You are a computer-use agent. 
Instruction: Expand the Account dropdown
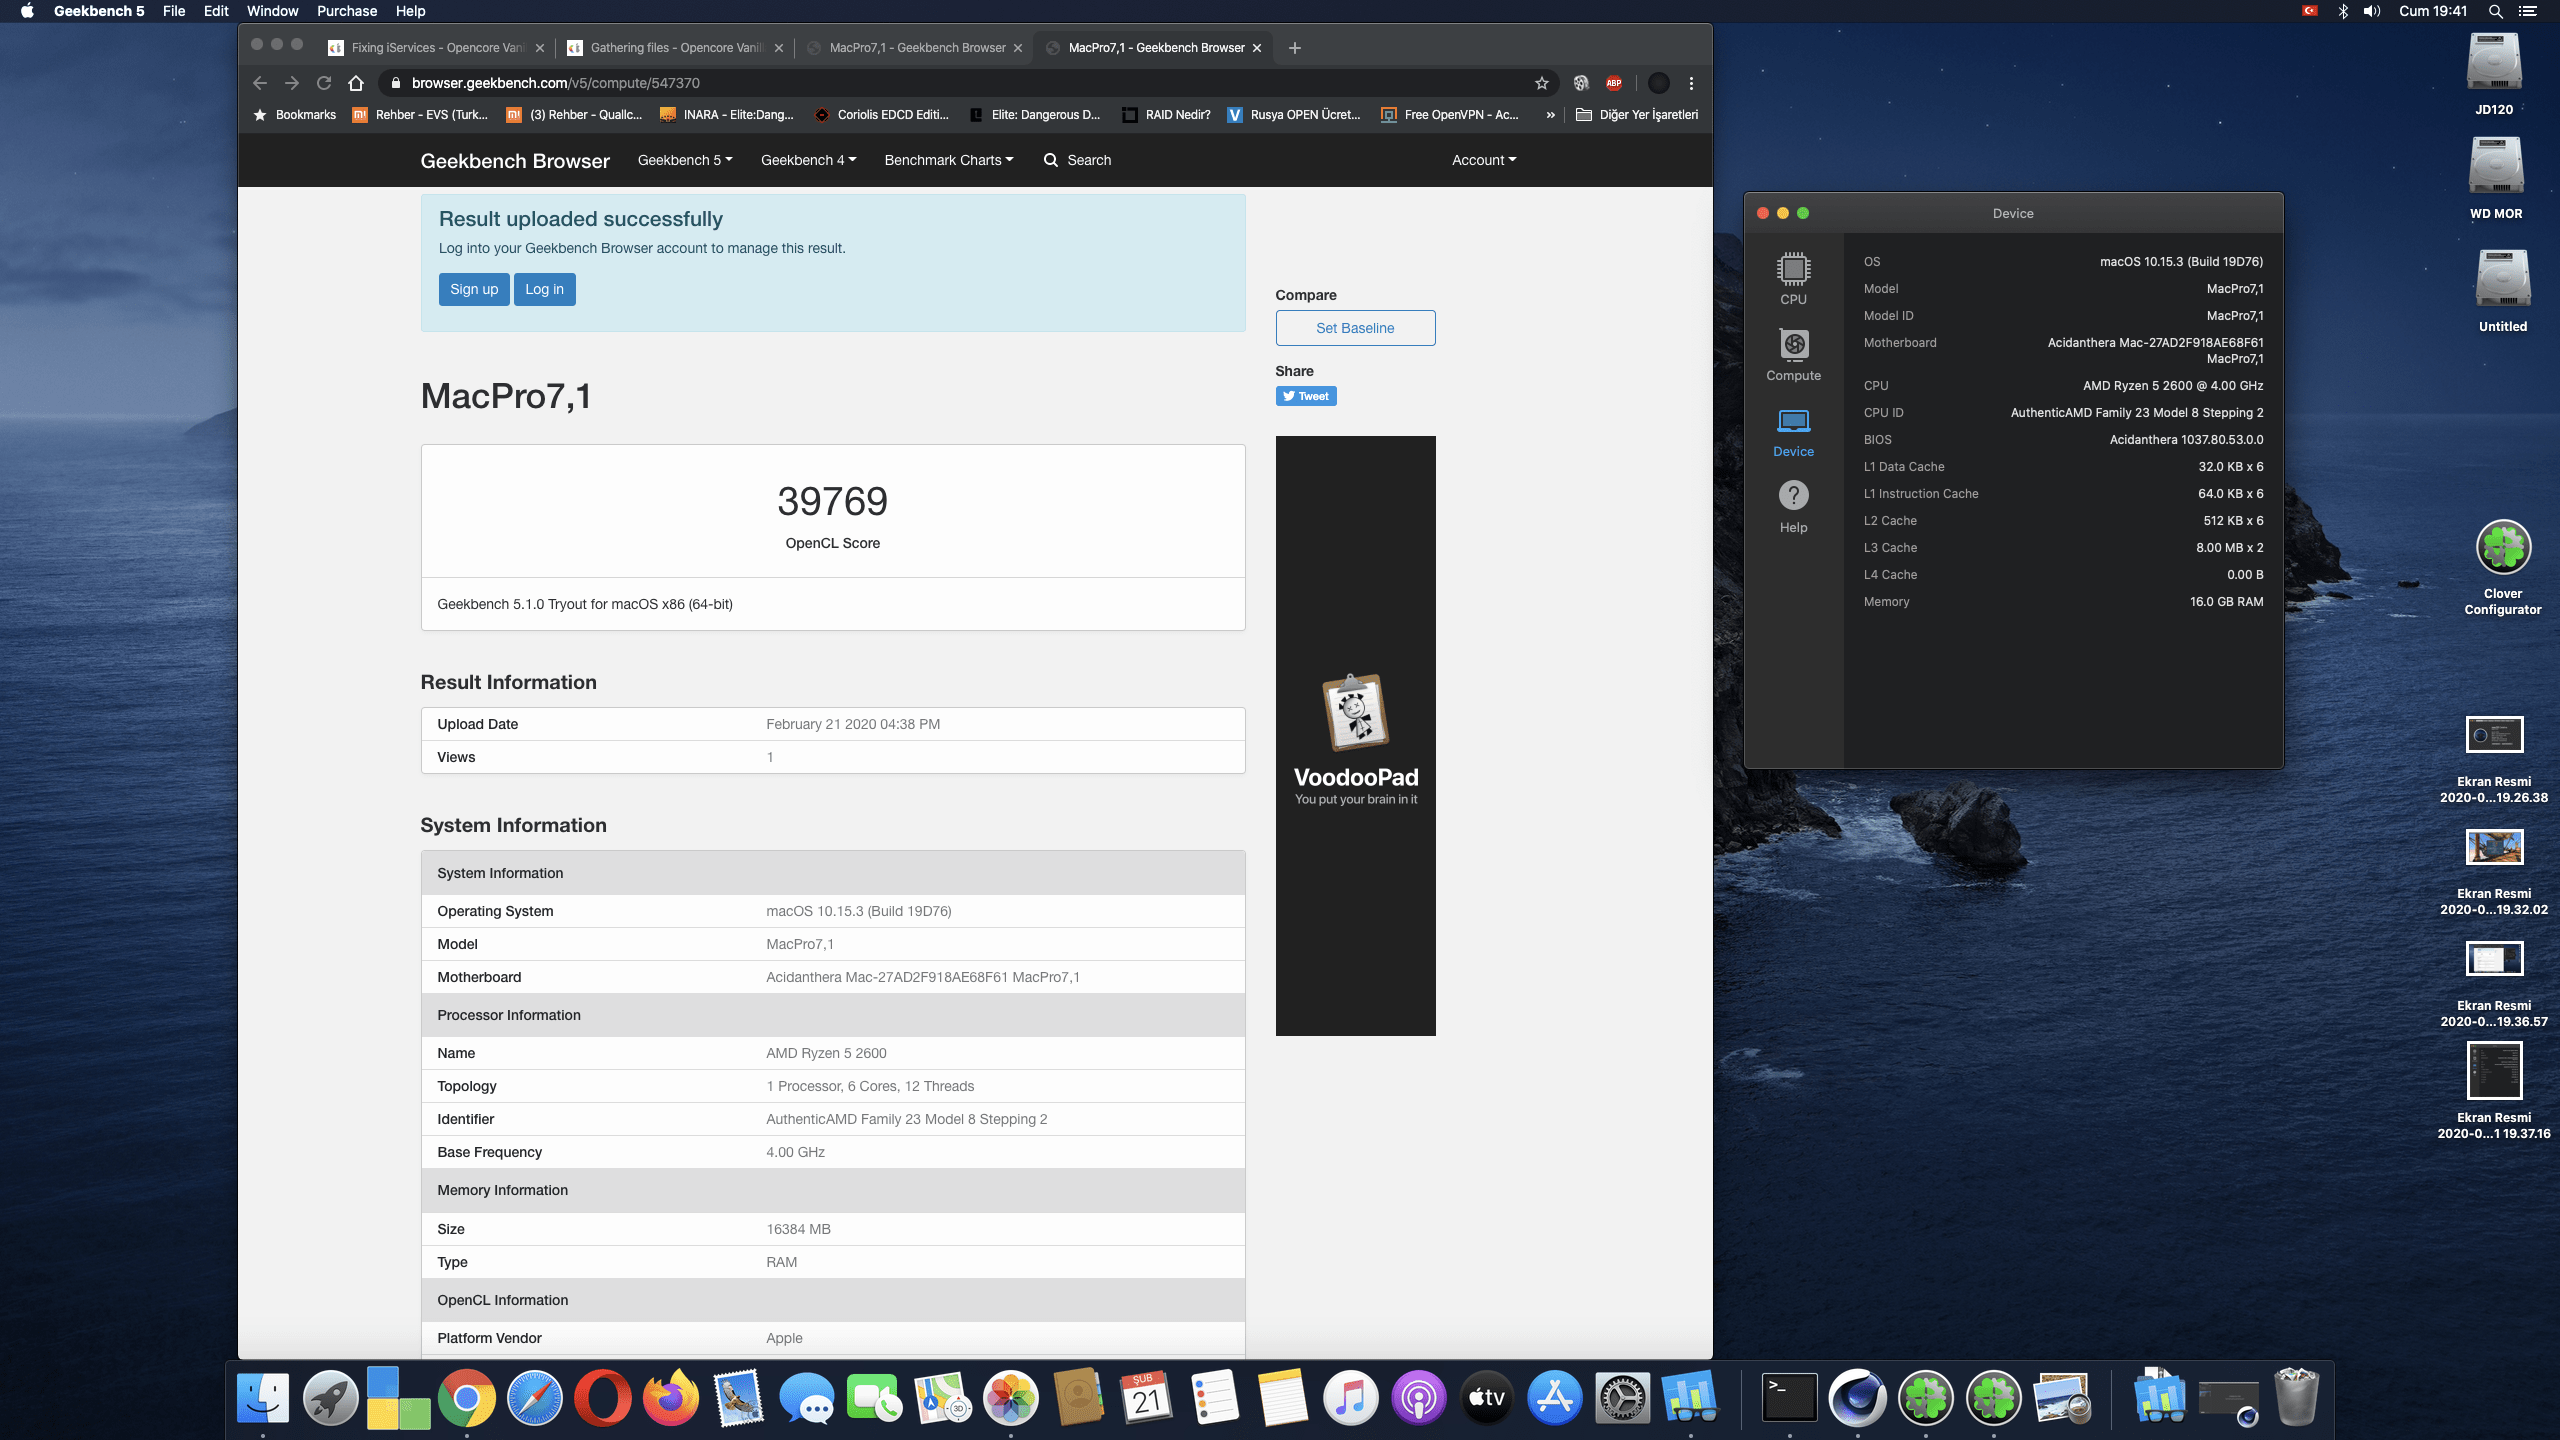(x=1484, y=160)
